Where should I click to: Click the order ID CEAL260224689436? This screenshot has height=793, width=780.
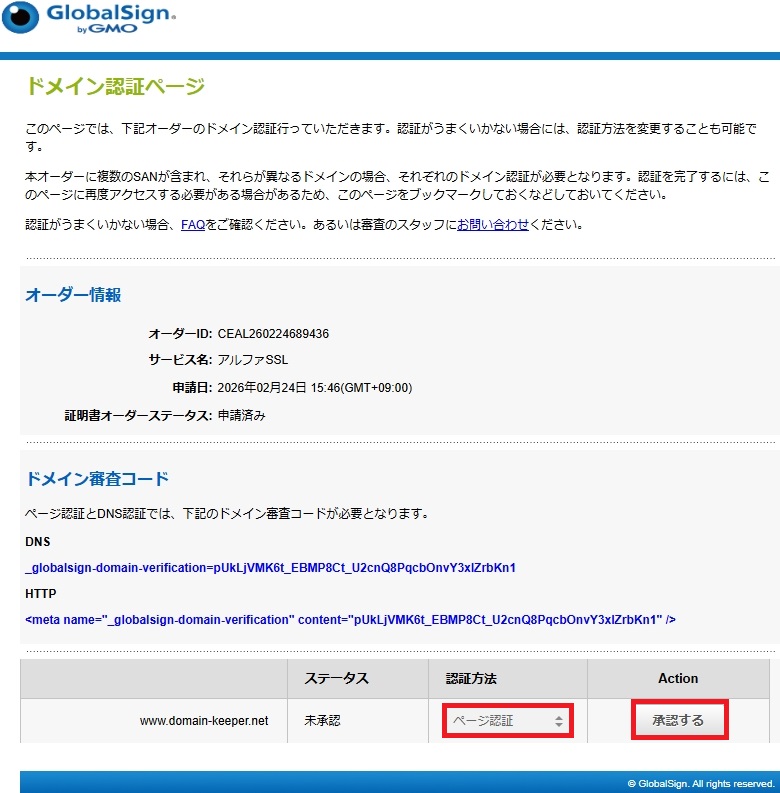pyautogui.click(x=273, y=334)
